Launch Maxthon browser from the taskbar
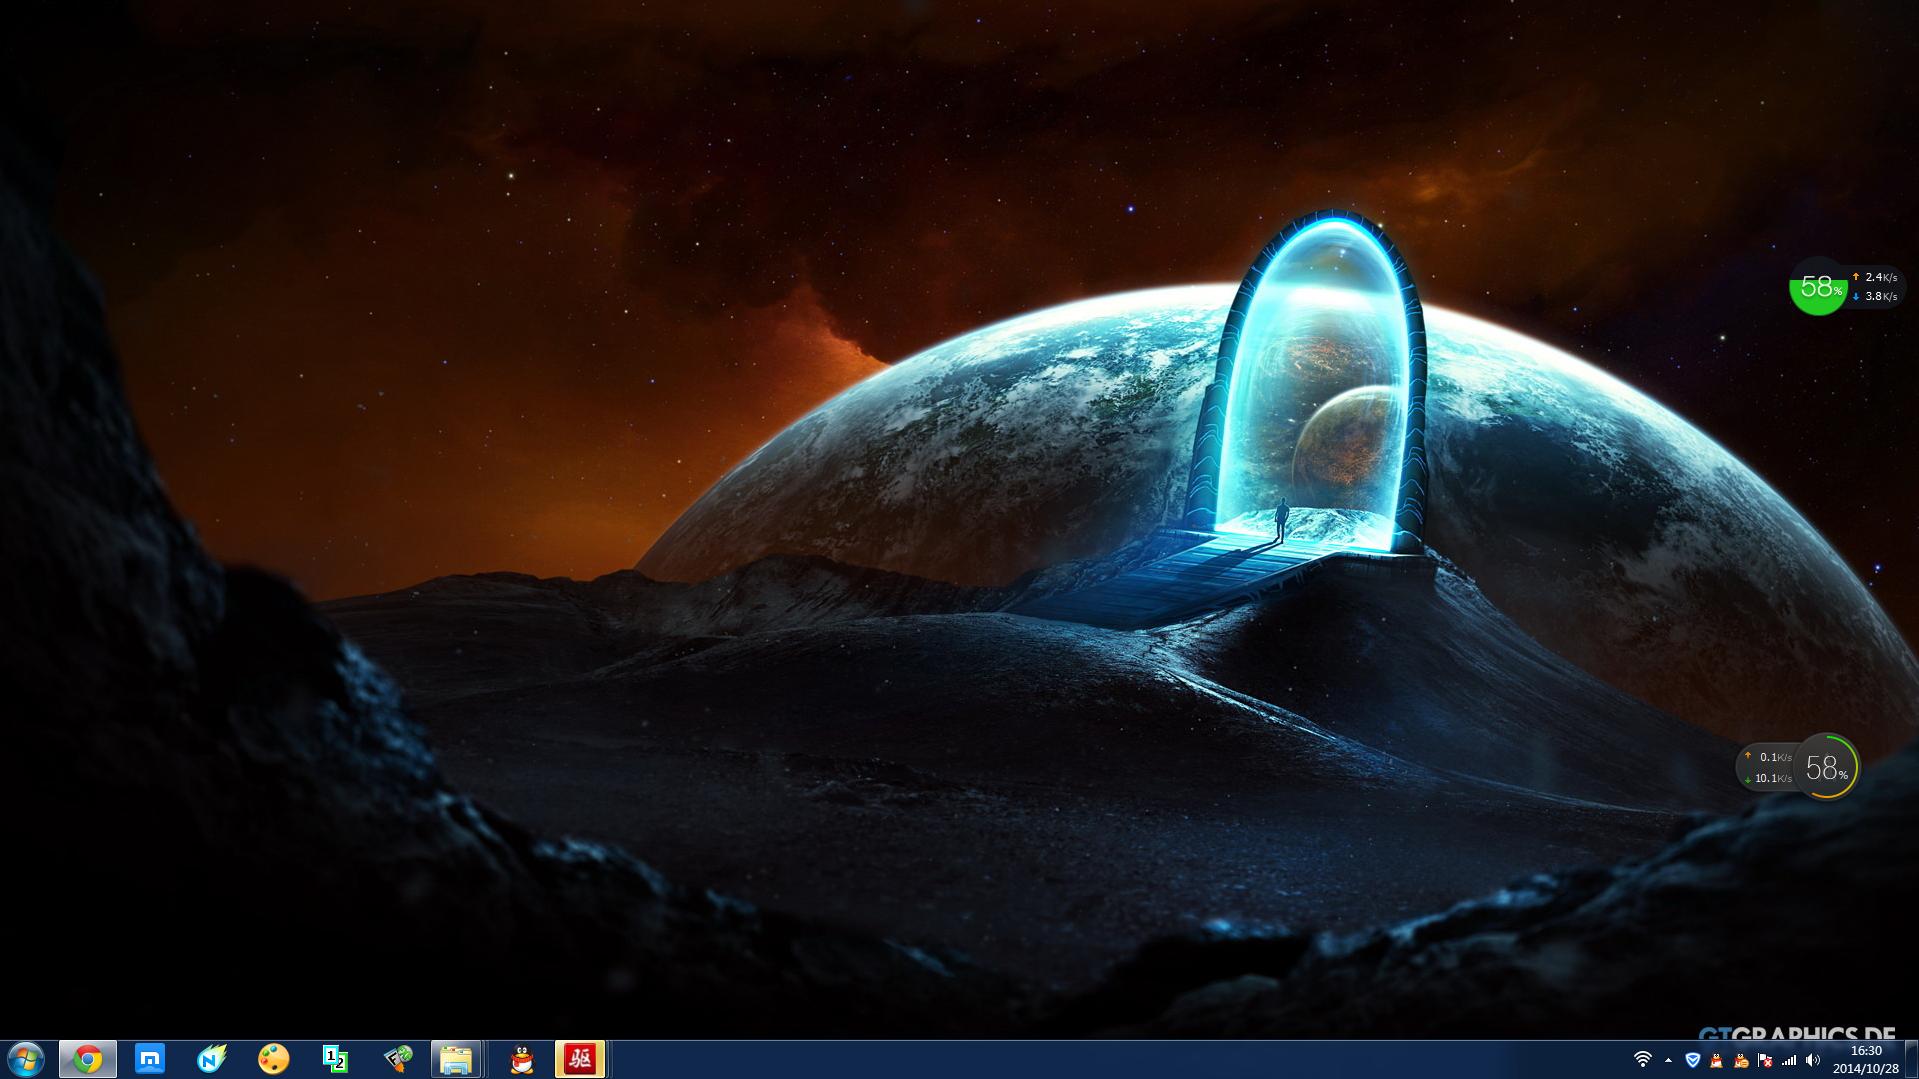 [x=150, y=1059]
